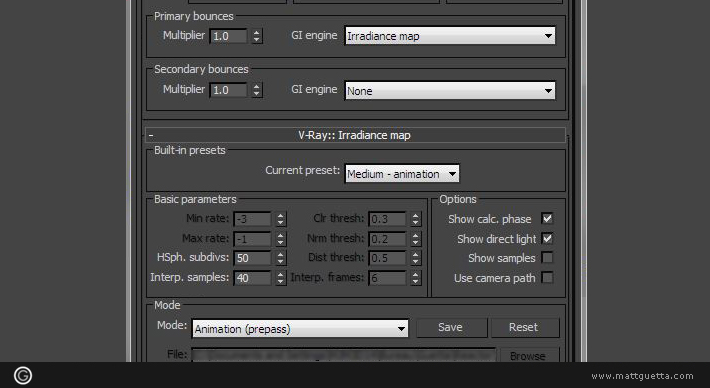Toggle Show direct light checkbox
Image resolution: width=710 pixels, height=388 pixels.
point(547,238)
